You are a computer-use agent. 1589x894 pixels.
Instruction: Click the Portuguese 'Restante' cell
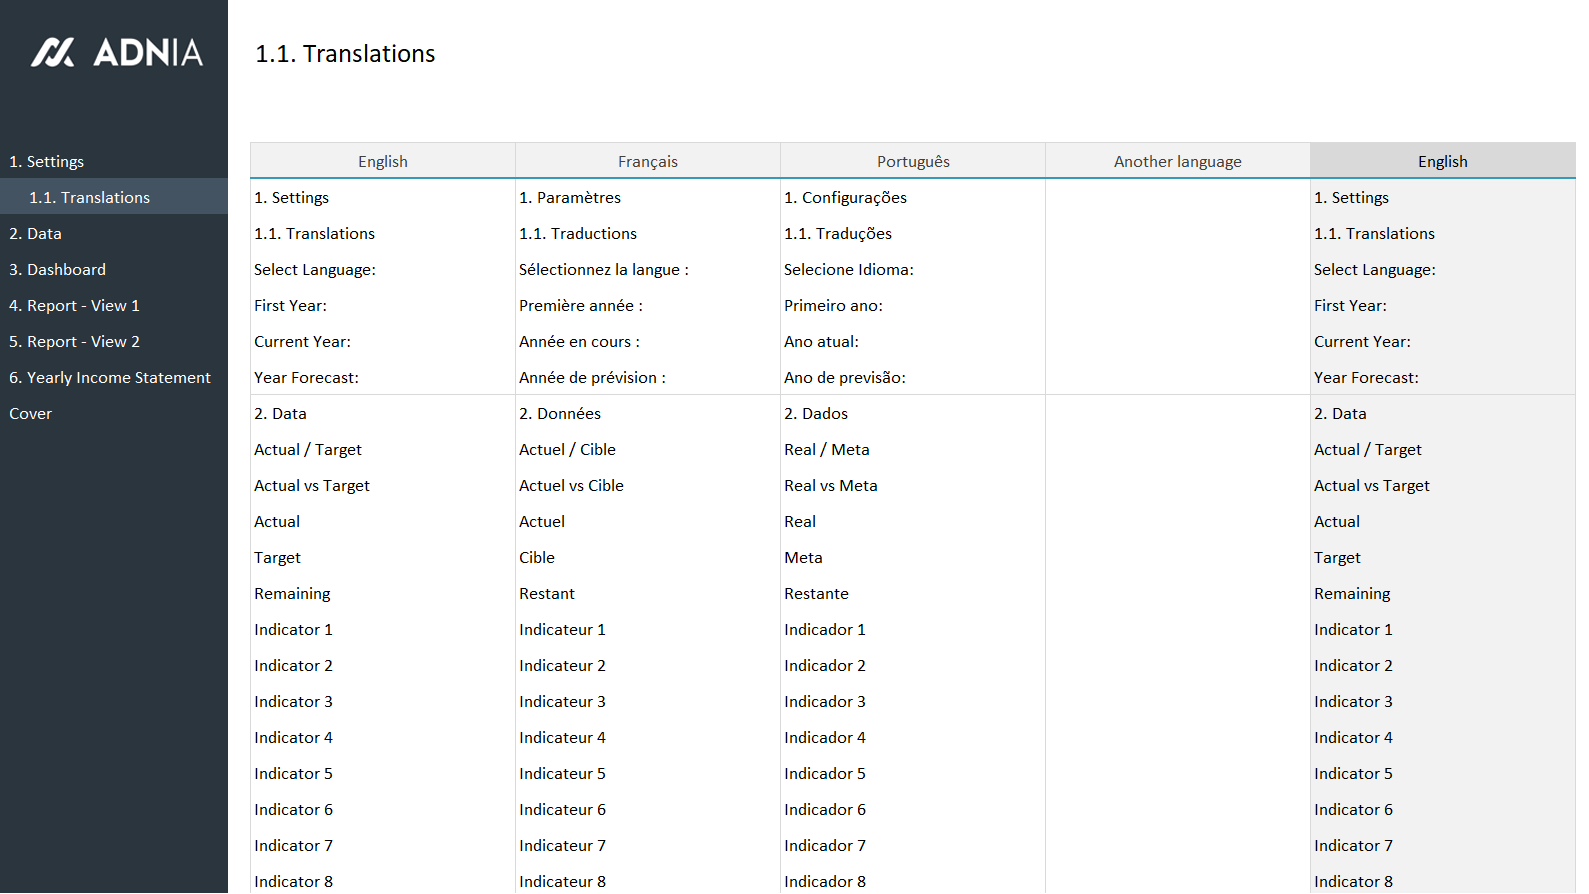(816, 594)
